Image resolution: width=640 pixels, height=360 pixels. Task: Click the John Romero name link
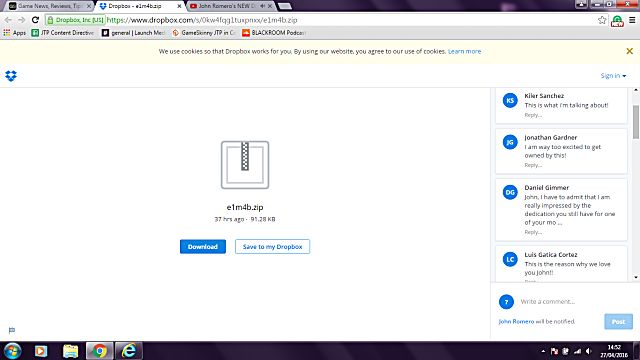516,322
